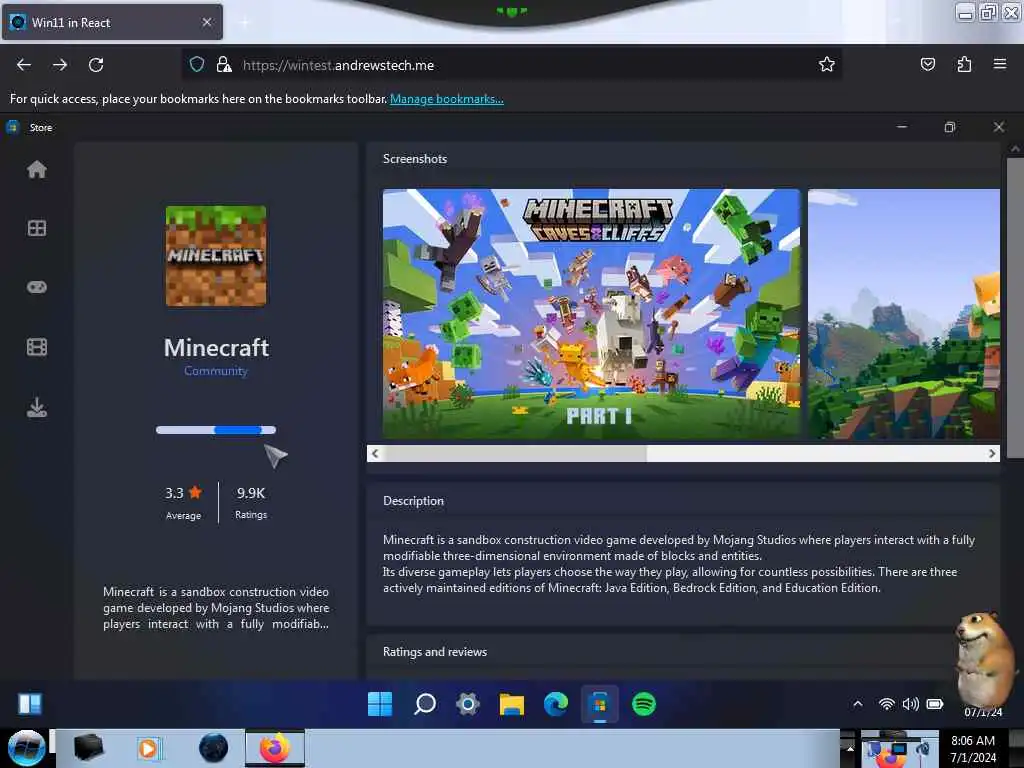
Task: Open the Minecraft landscape screenshot
Action: click(x=904, y=313)
